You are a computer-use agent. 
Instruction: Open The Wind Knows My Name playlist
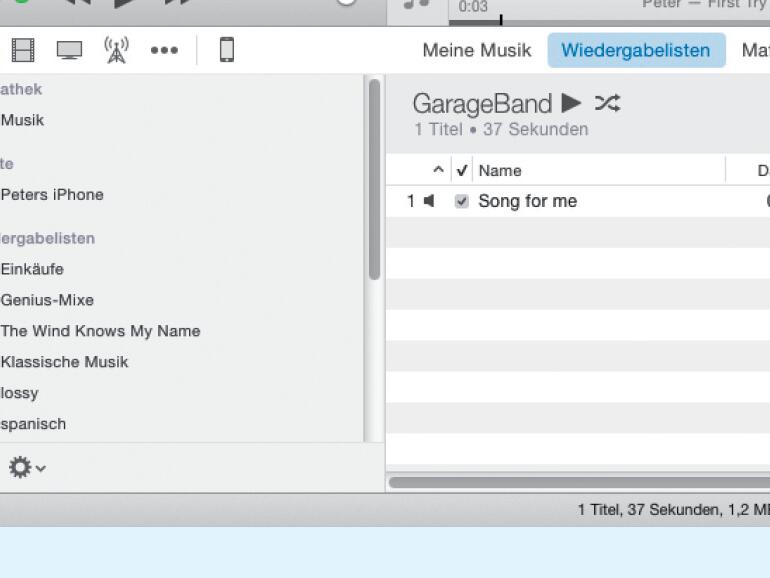(x=101, y=331)
